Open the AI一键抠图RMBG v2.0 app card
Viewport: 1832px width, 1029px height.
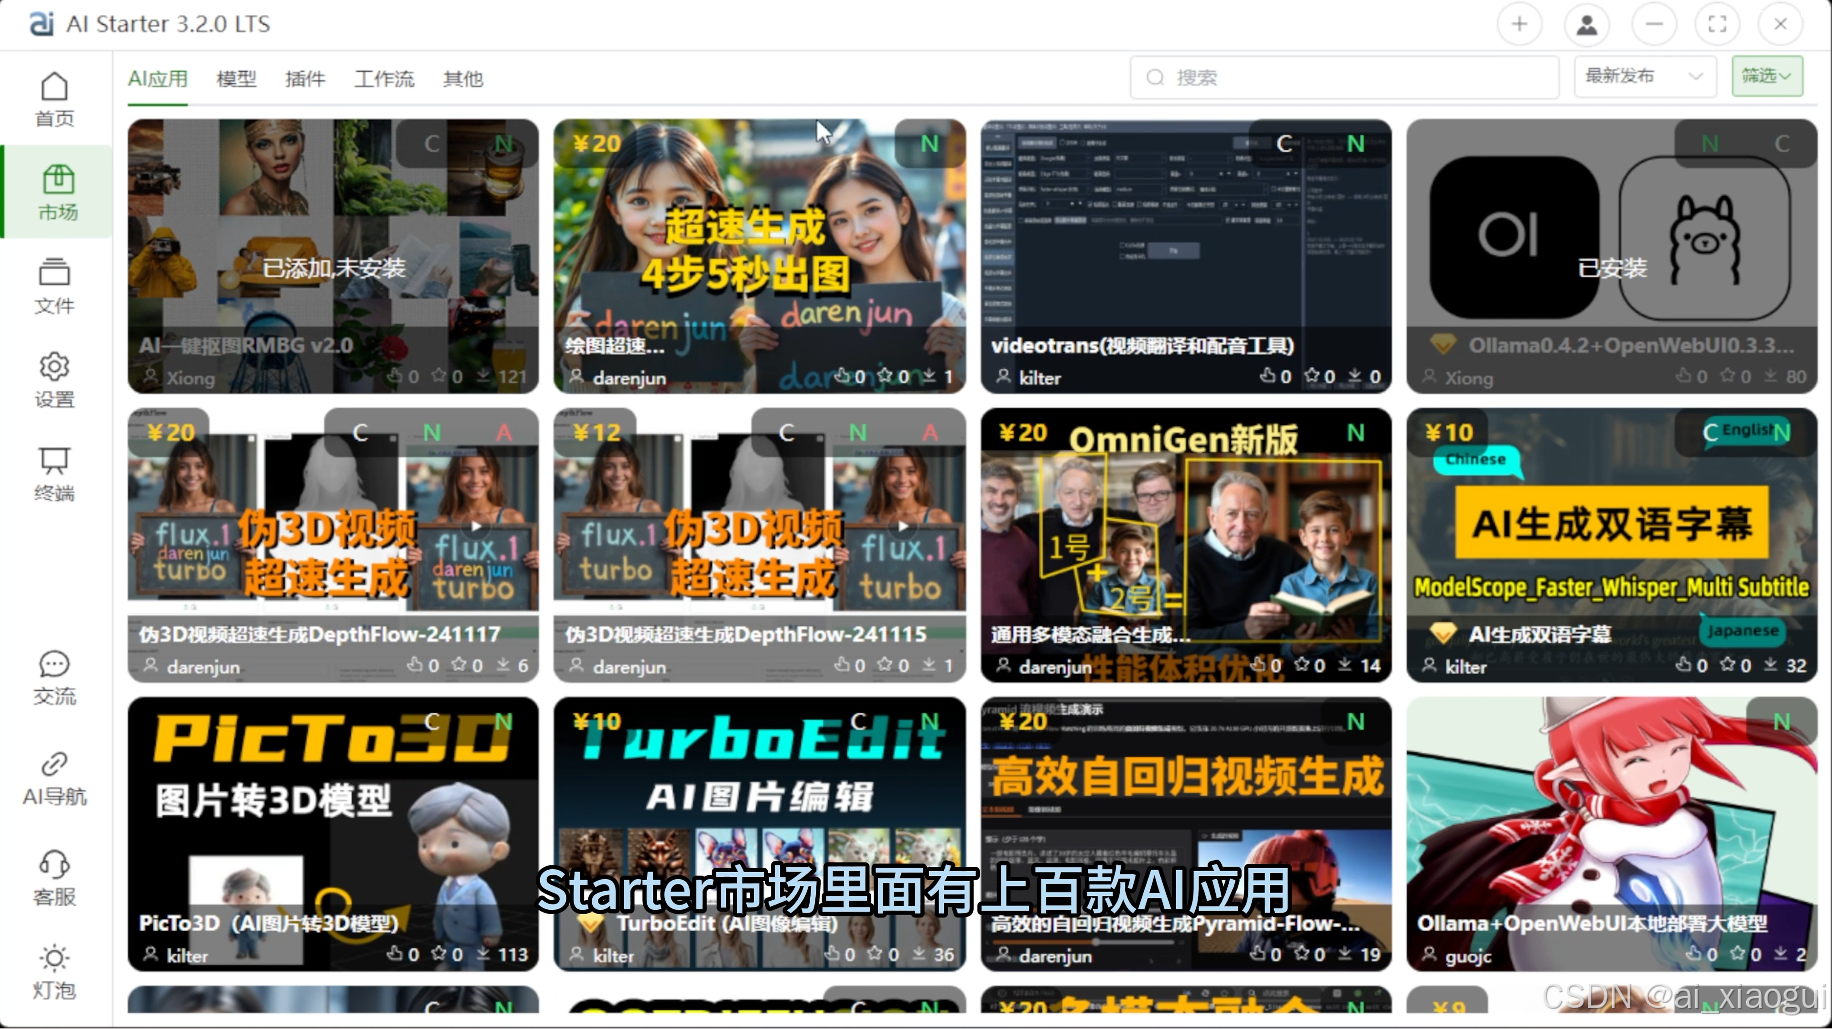pos(333,256)
